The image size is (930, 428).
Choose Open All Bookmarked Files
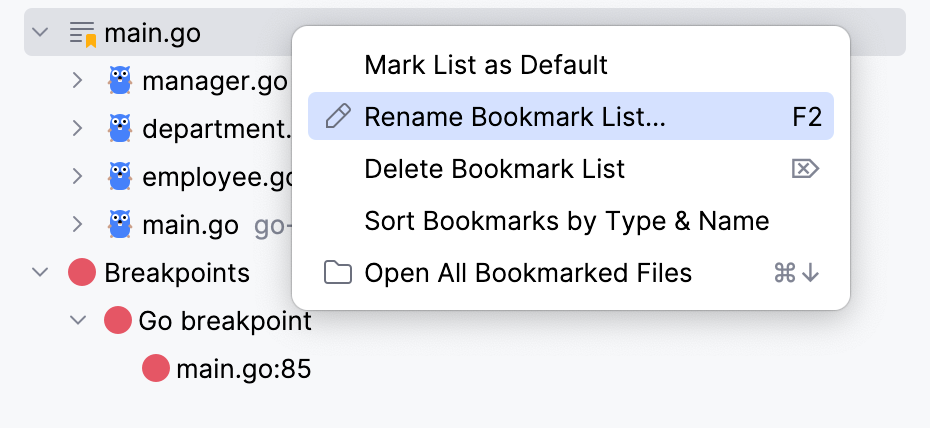pyautogui.click(x=528, y=273)
